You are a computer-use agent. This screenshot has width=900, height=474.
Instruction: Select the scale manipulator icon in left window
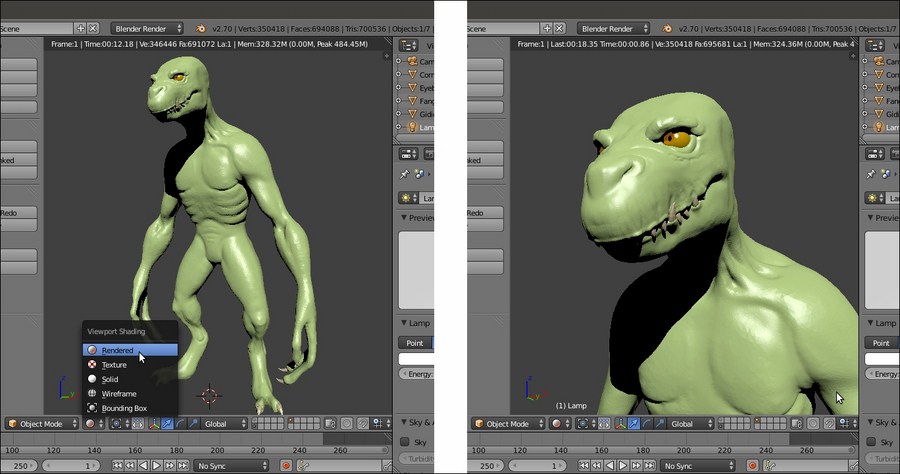pyautogui.click(x=191, y=424)
